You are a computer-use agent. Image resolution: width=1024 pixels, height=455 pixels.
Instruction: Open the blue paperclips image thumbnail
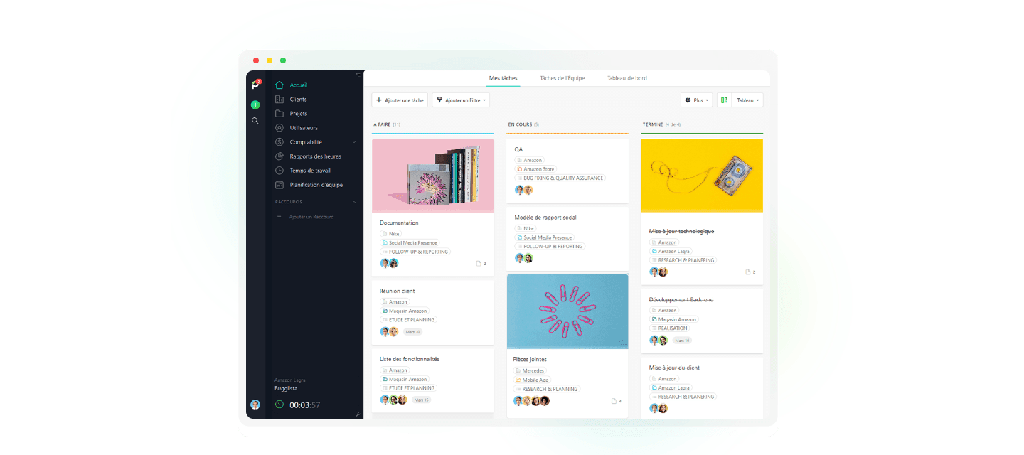568,311
